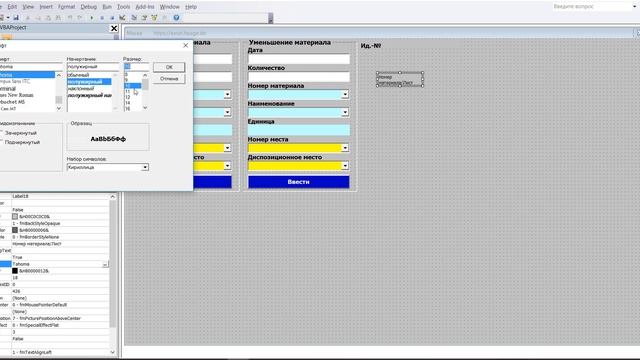
Task: Open the Insert menu
Action: point(46,7)
